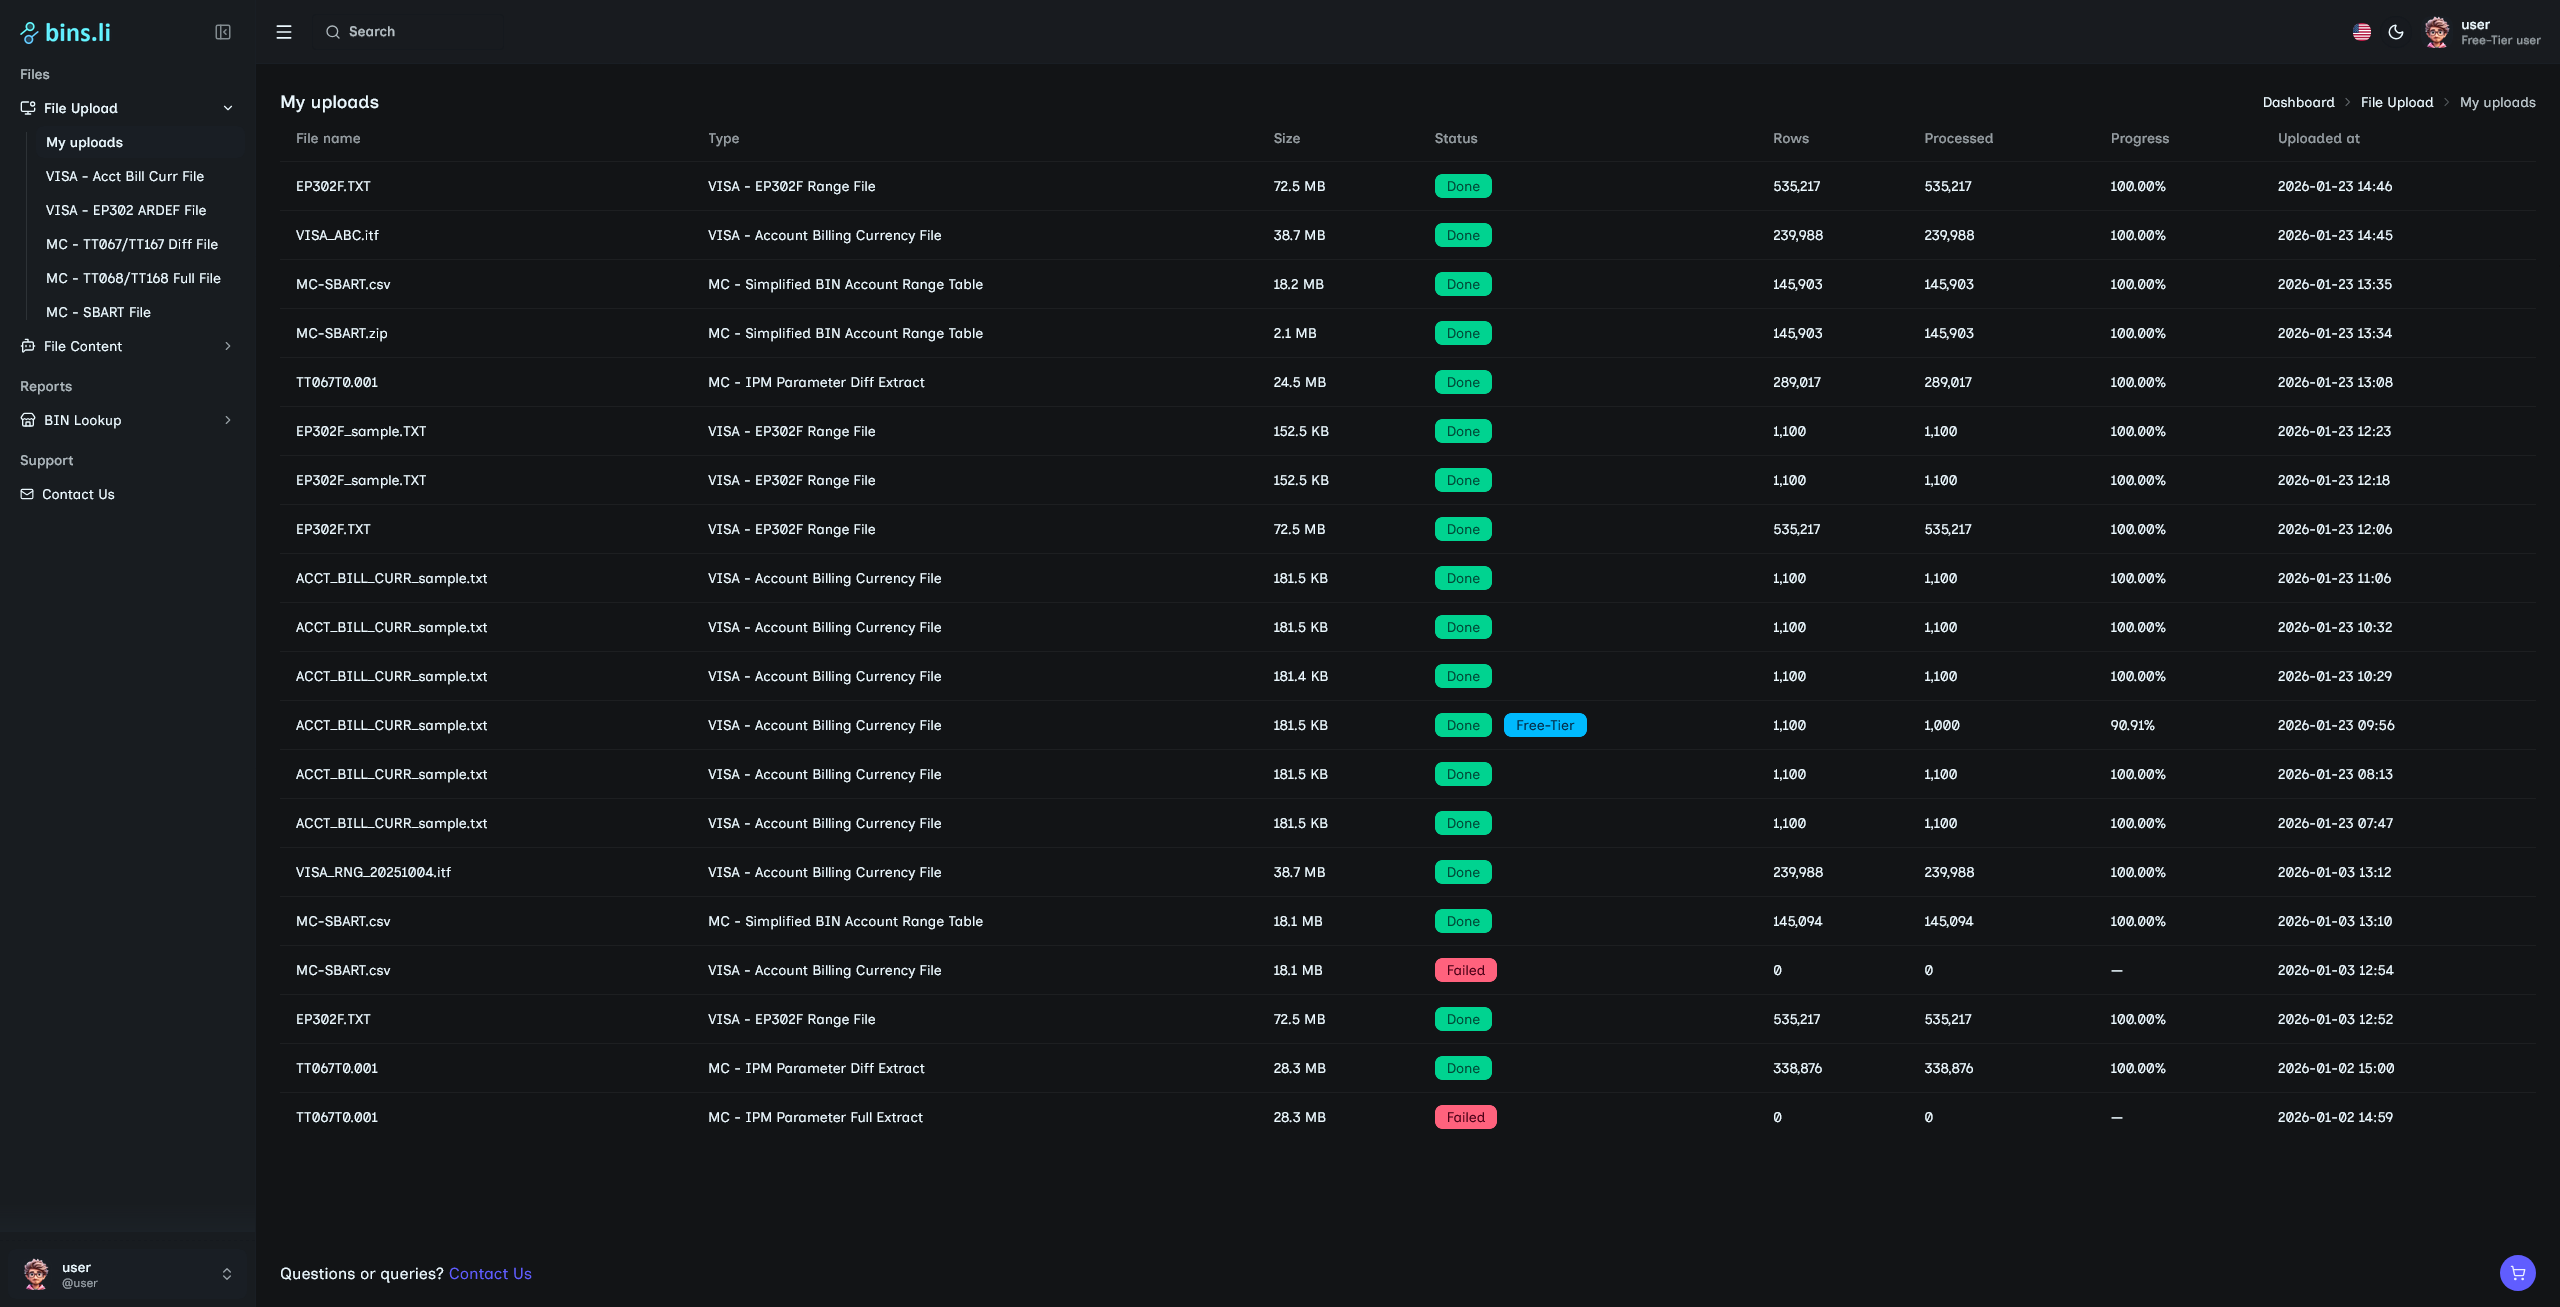Click the bins.li logo
This screenshot has width=2560, height=1307.
click(66, 32)
